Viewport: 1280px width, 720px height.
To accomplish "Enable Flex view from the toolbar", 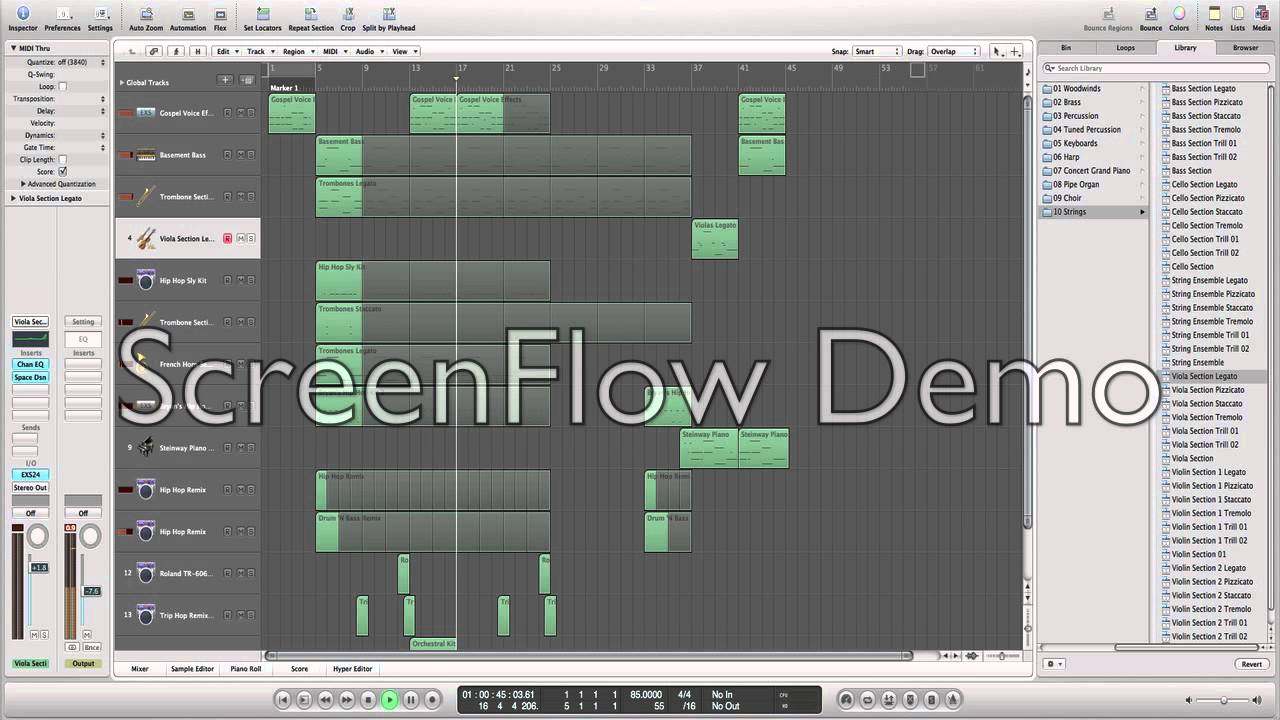I will pos(220,17).
